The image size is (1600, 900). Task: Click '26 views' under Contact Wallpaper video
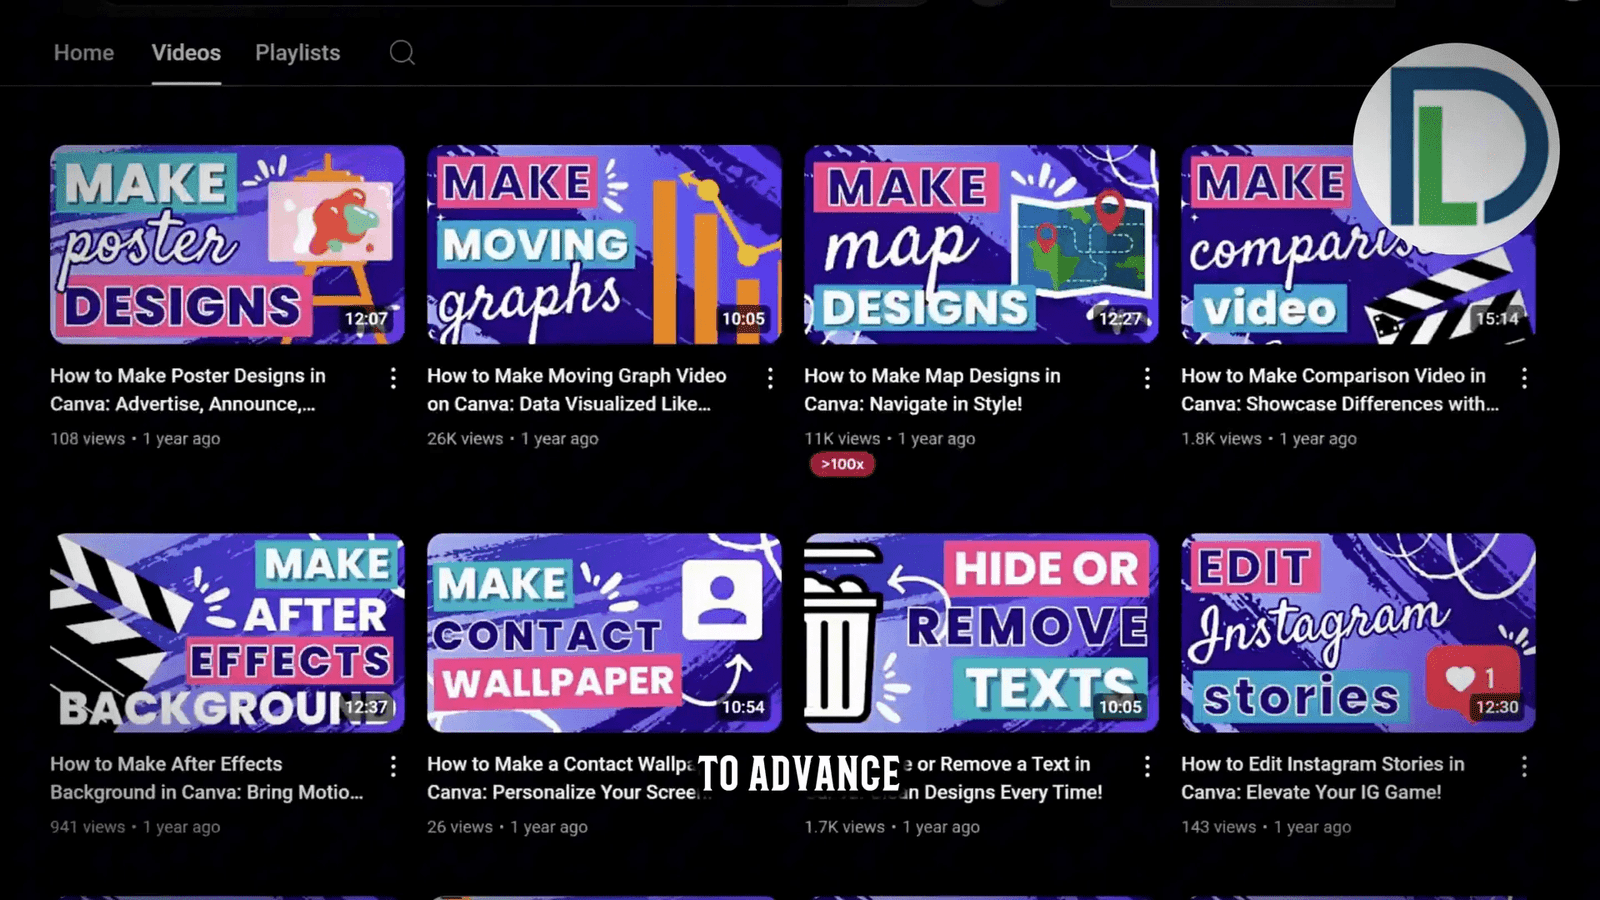click(460, 827)
